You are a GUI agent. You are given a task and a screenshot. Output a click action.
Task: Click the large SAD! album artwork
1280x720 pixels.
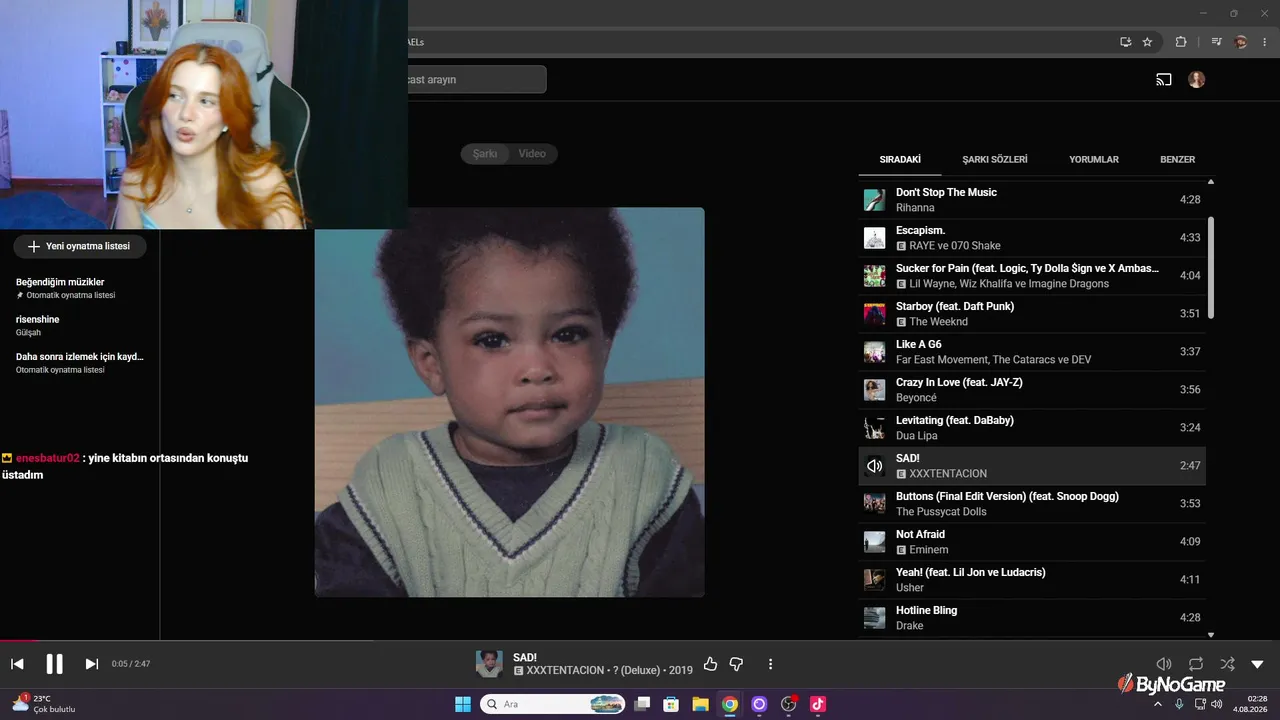tap(509, 402)
